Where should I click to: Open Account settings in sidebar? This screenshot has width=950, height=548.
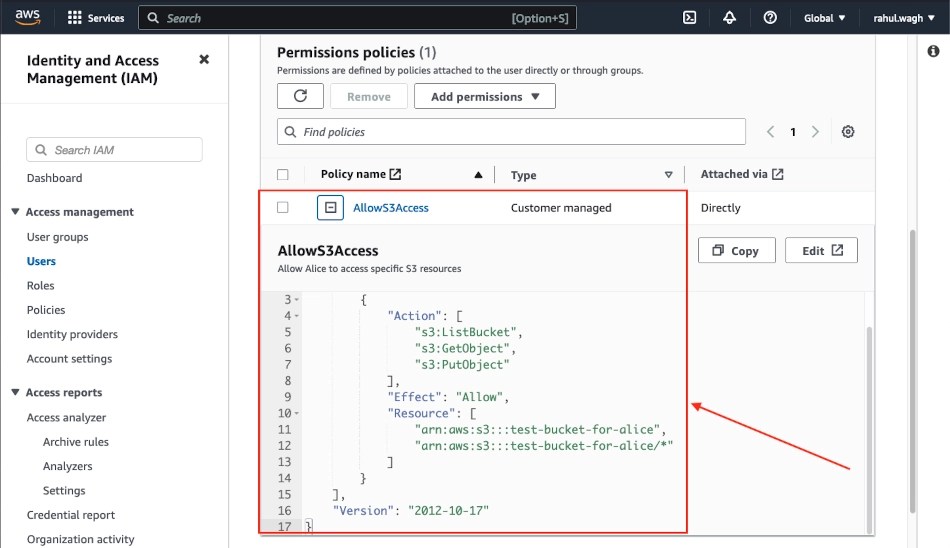[x=69, y=358]
